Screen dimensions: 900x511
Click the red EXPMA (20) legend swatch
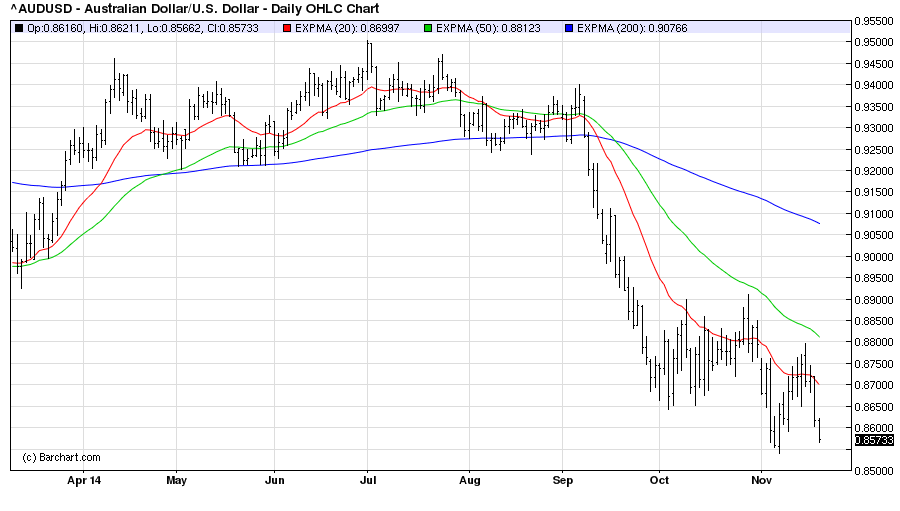click(x=286, y=28)
